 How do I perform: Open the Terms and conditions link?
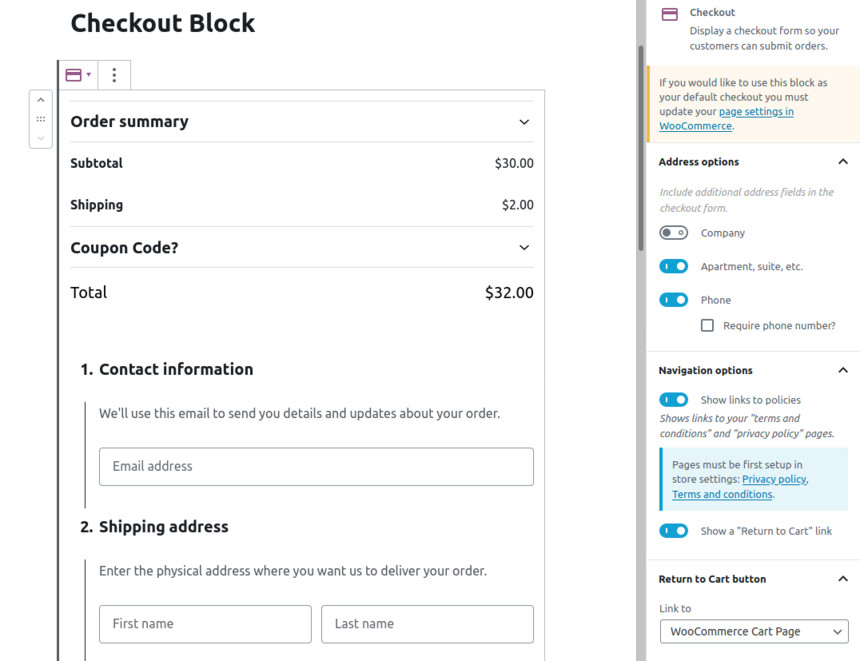tap(722, 494)
